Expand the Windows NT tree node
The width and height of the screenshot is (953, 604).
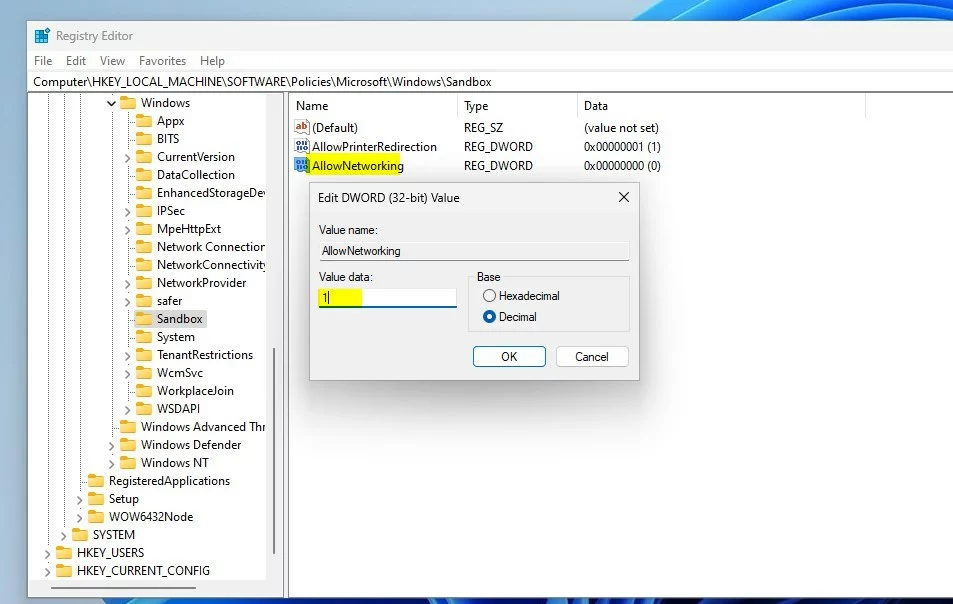111,464
